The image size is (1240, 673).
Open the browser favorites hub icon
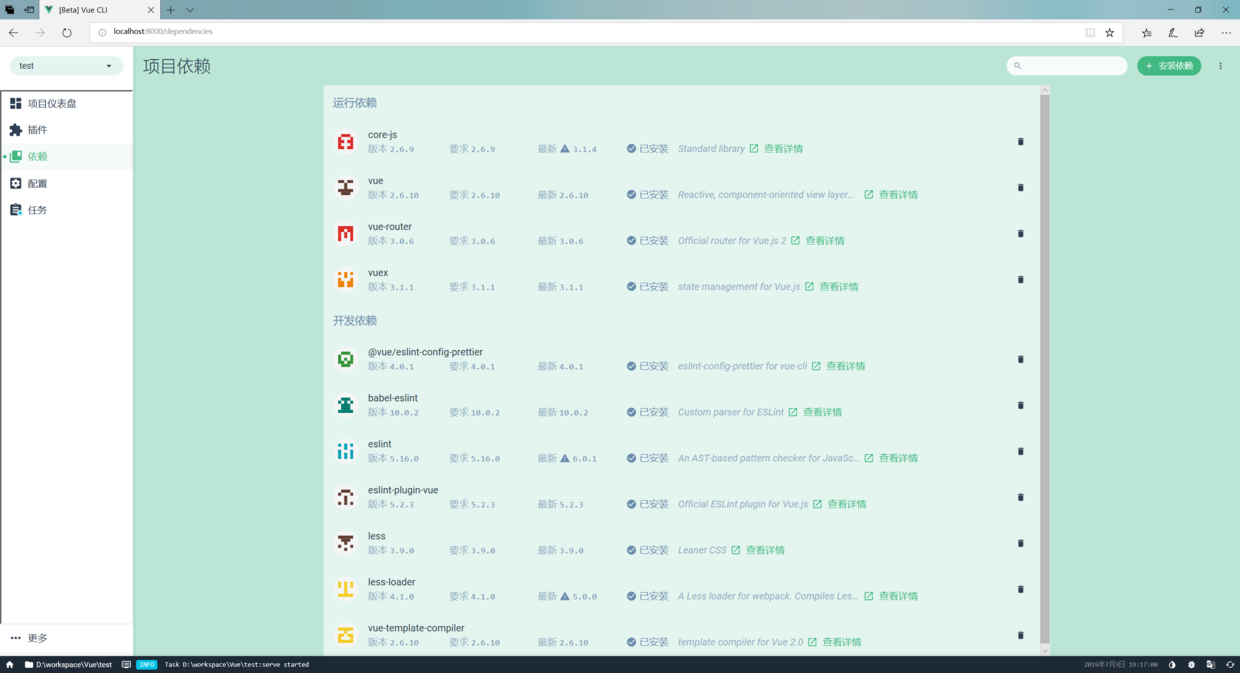(x=1147, y=32)
